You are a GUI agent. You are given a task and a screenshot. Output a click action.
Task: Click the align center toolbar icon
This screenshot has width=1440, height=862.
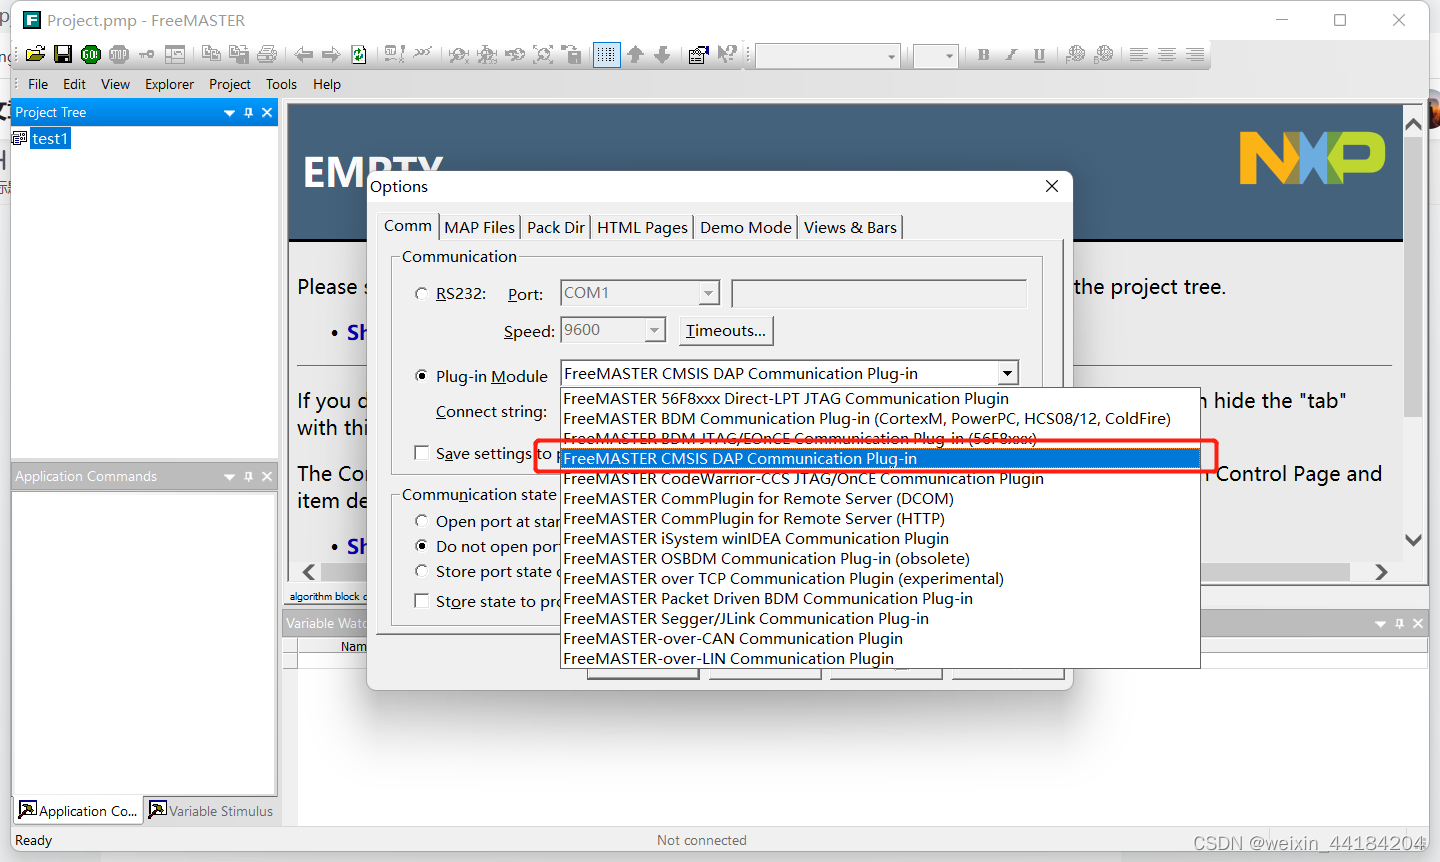pyautogui.click(x=1167, y=55)
